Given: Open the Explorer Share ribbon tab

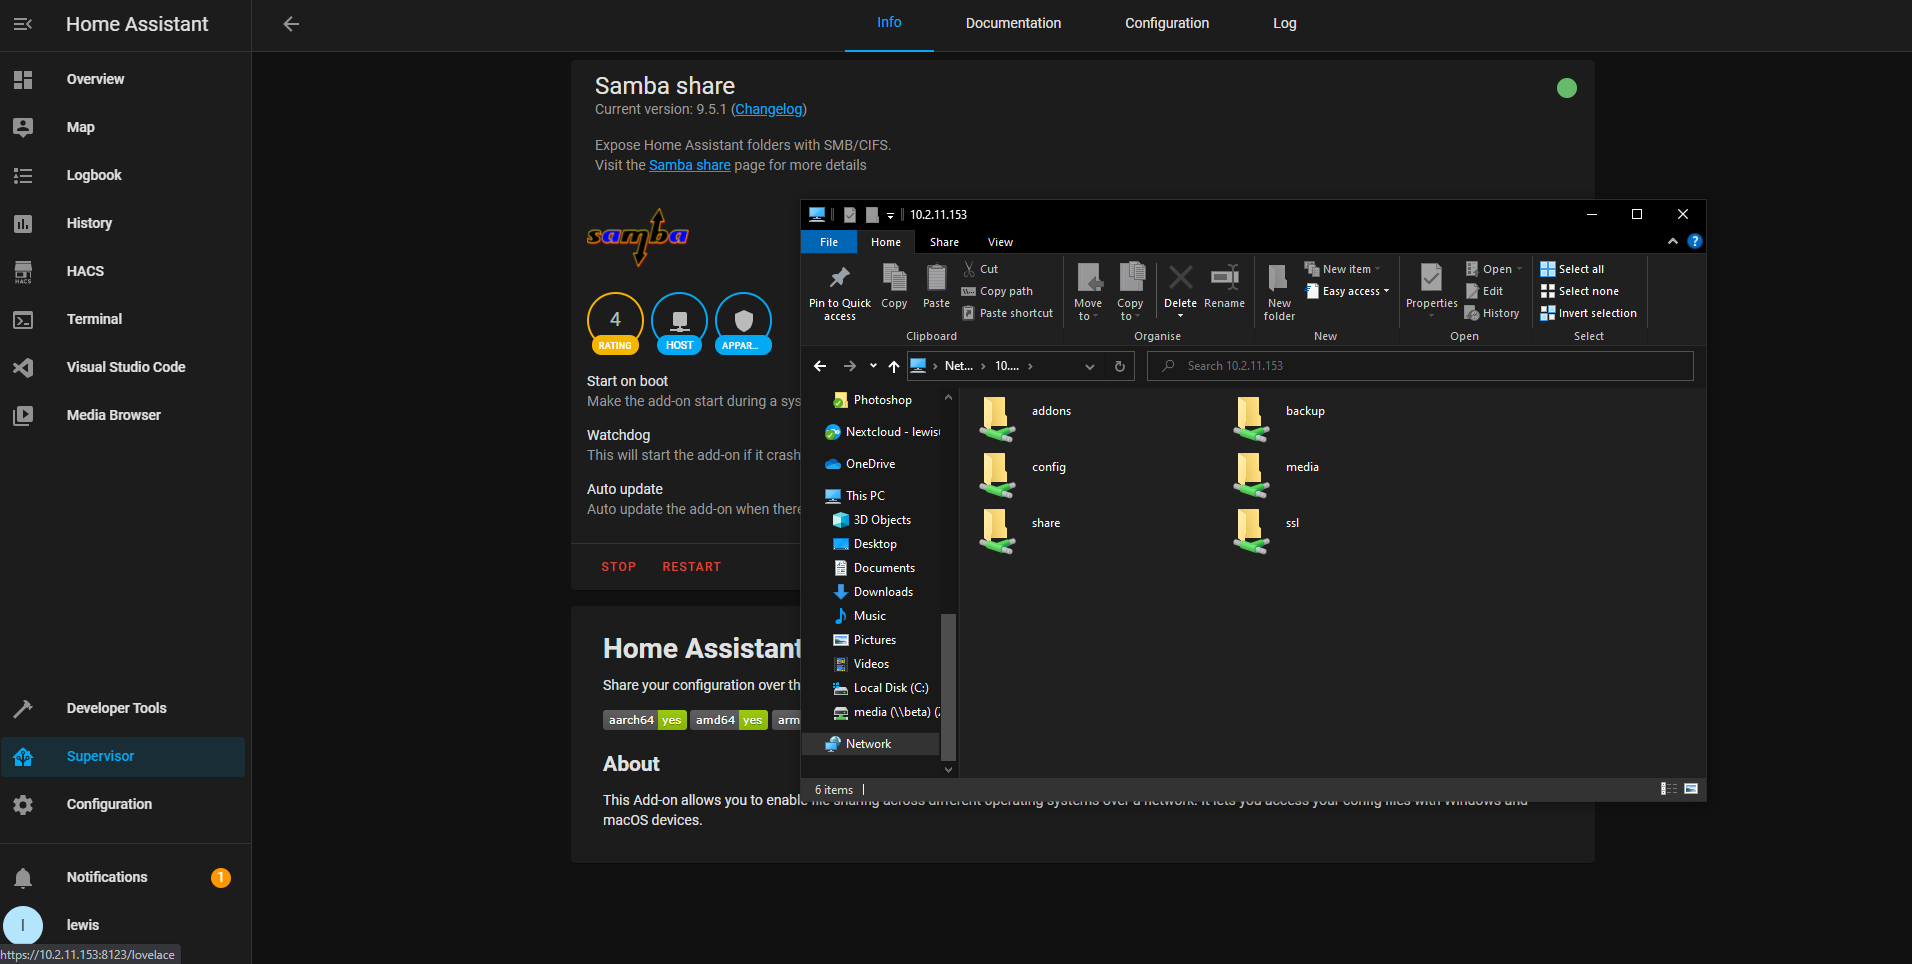Looking at the screenshot, I should click(944, 242).
